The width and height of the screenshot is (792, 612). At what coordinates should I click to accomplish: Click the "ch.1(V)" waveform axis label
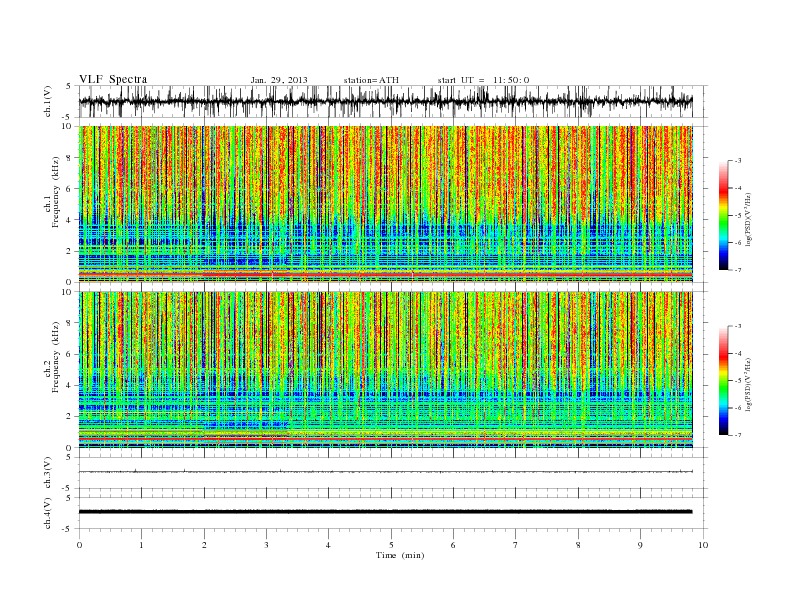[48, 101]
